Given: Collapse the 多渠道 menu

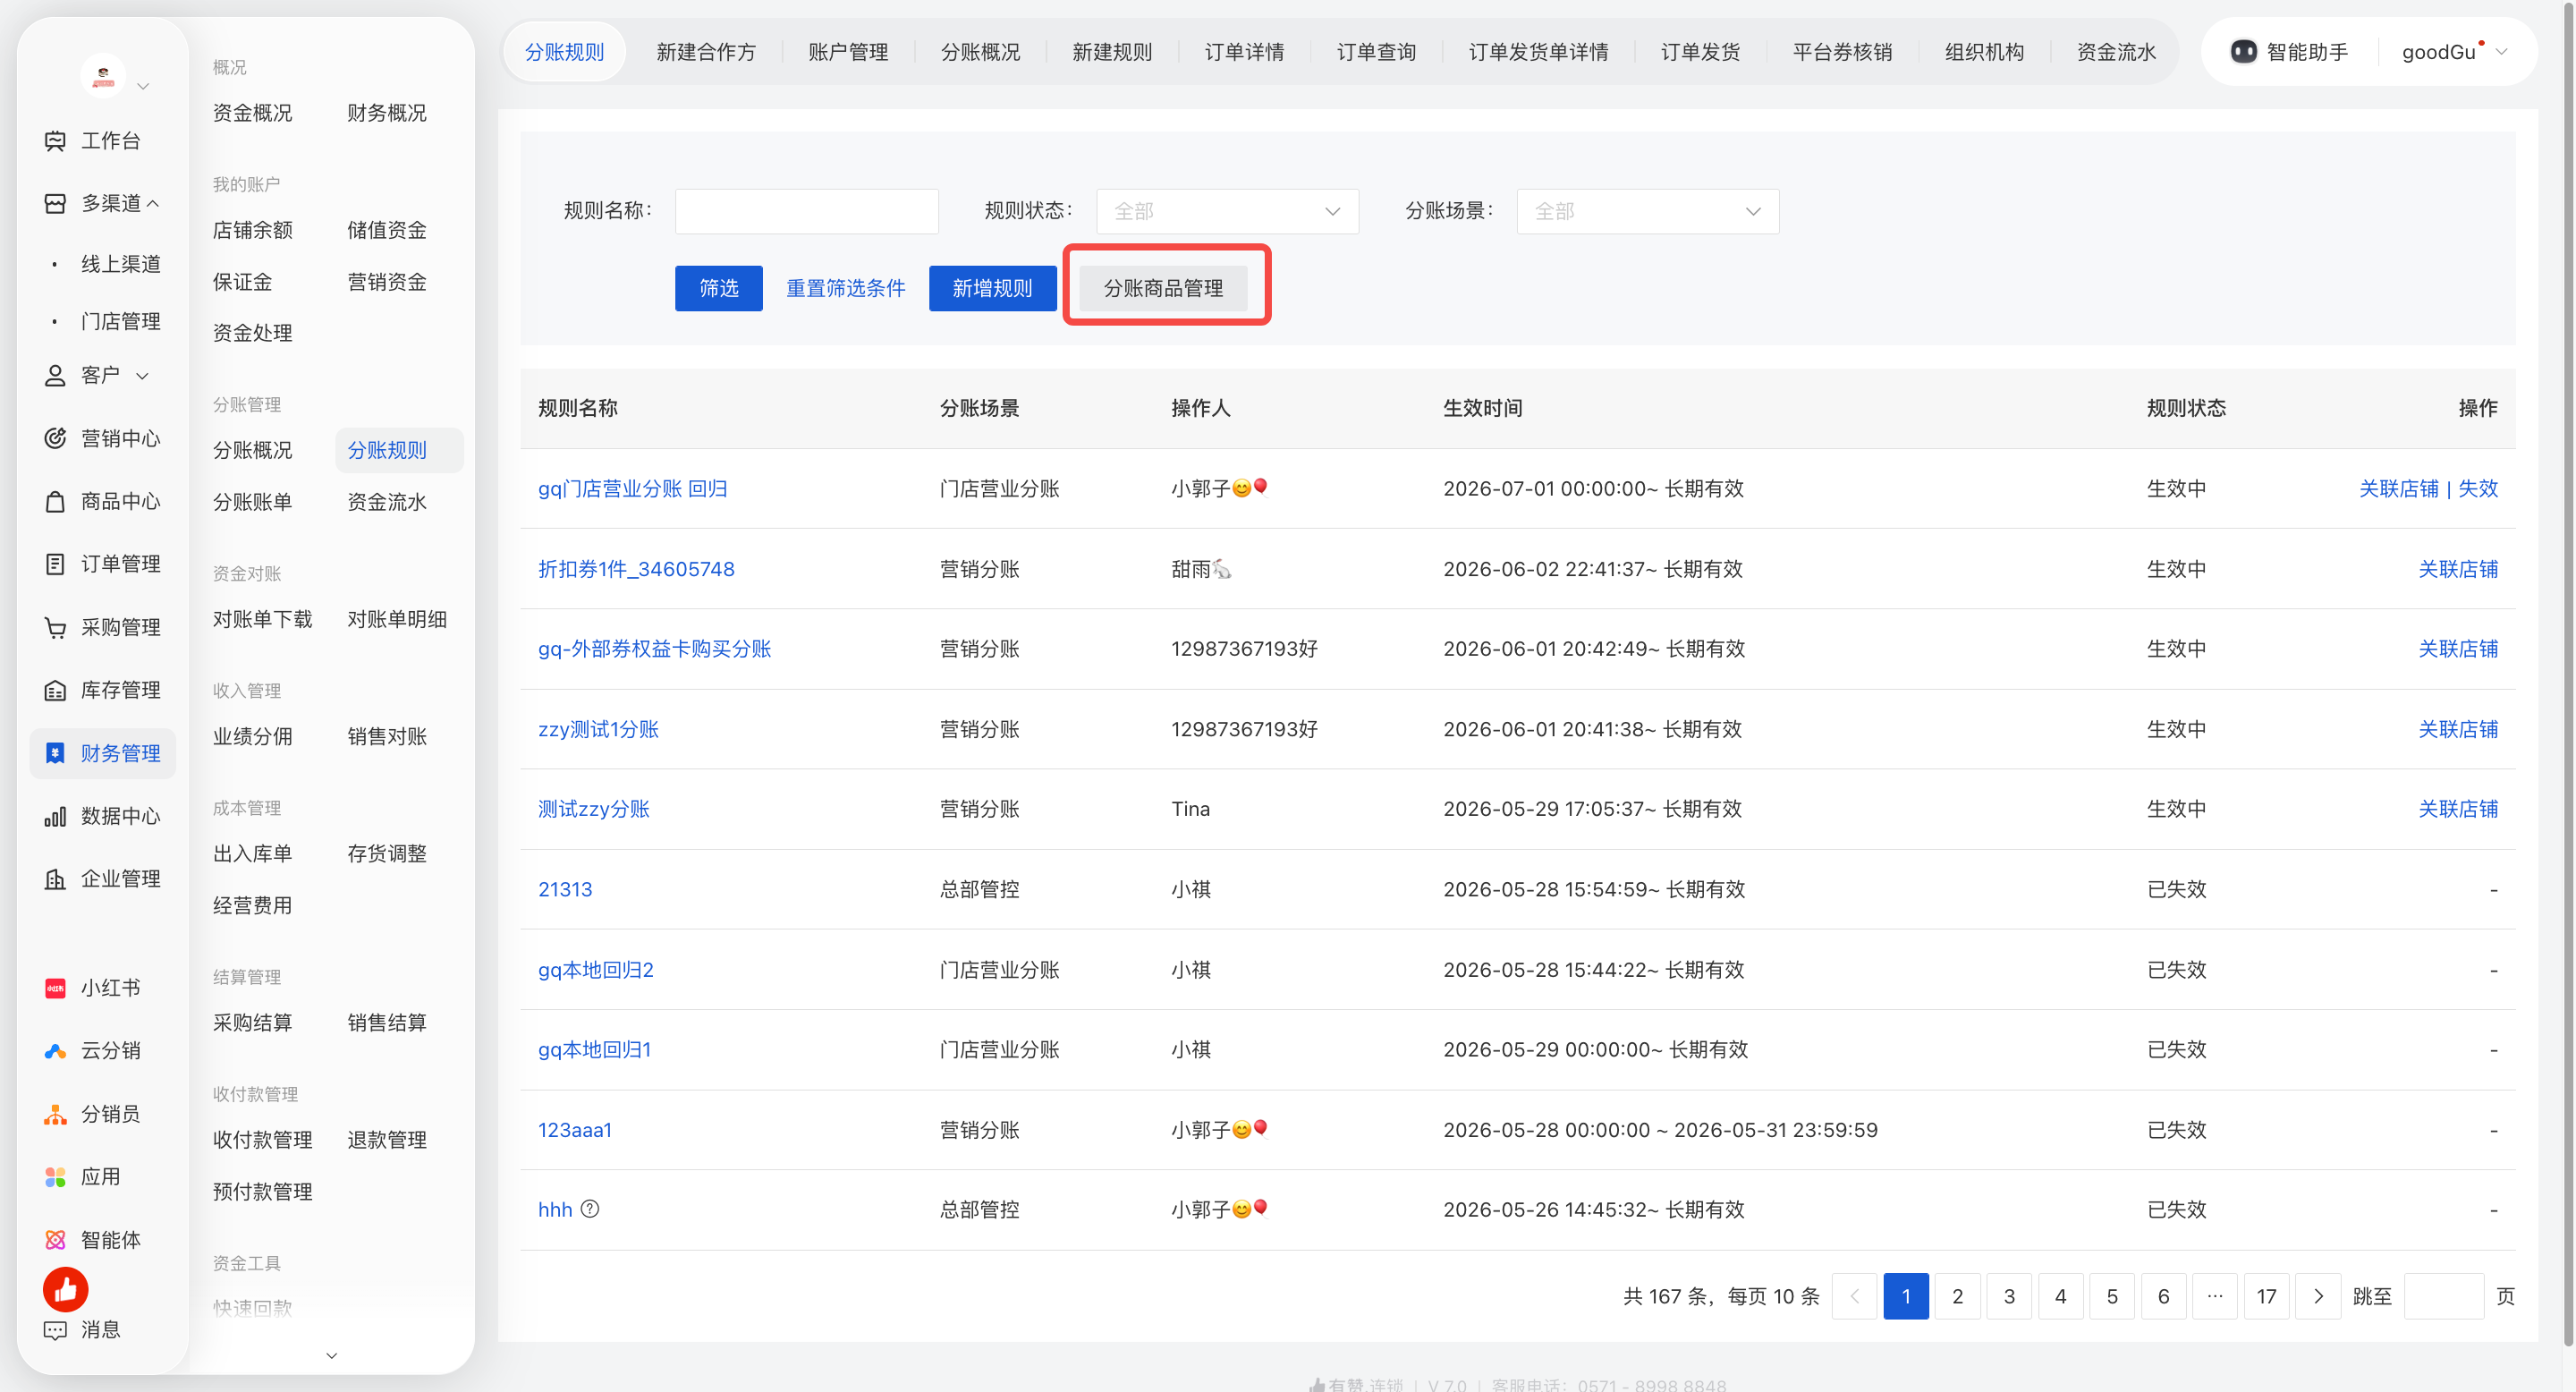Looking at the screenshot, I should 153,203.
